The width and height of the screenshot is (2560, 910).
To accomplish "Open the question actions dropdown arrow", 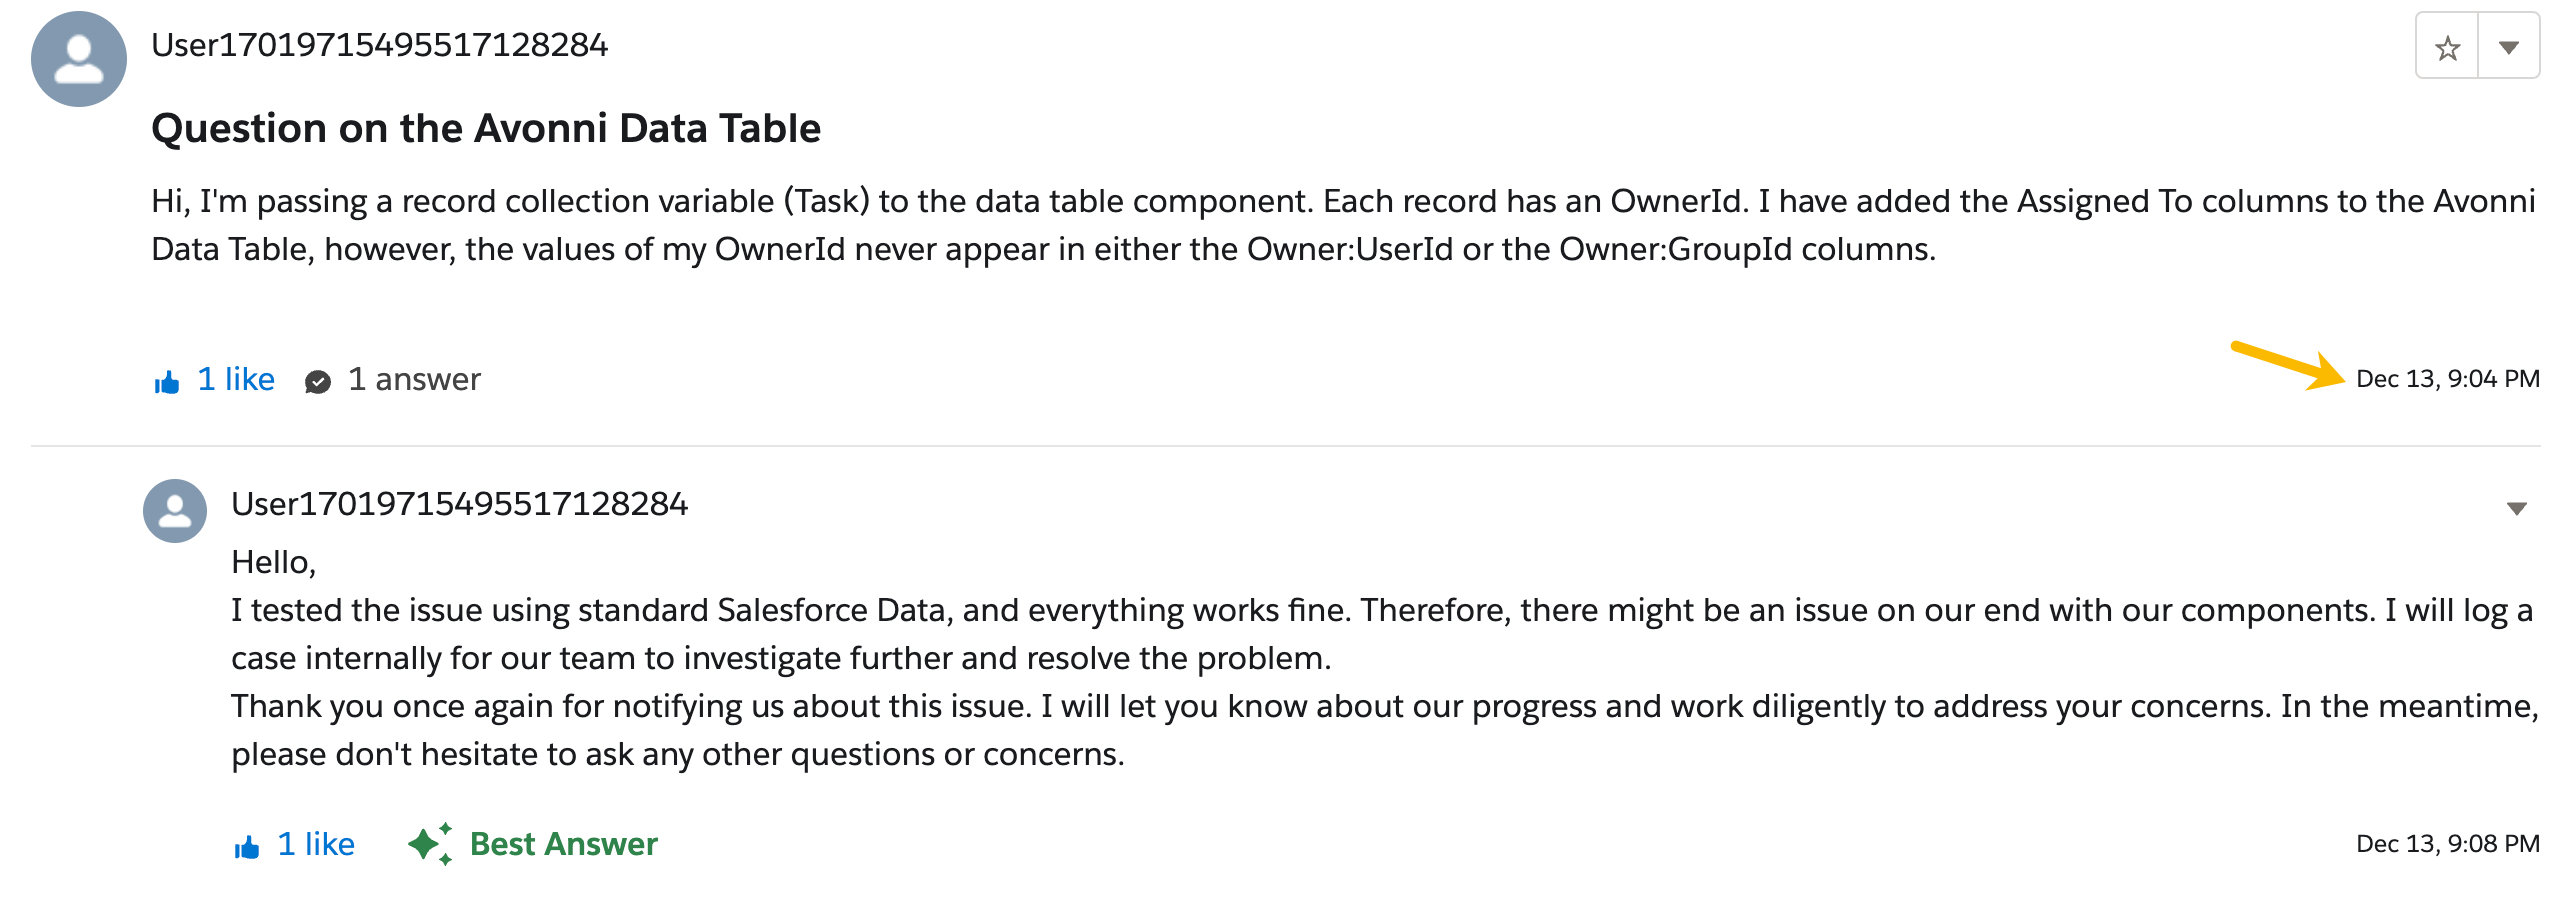I will tap(2508, 47).
